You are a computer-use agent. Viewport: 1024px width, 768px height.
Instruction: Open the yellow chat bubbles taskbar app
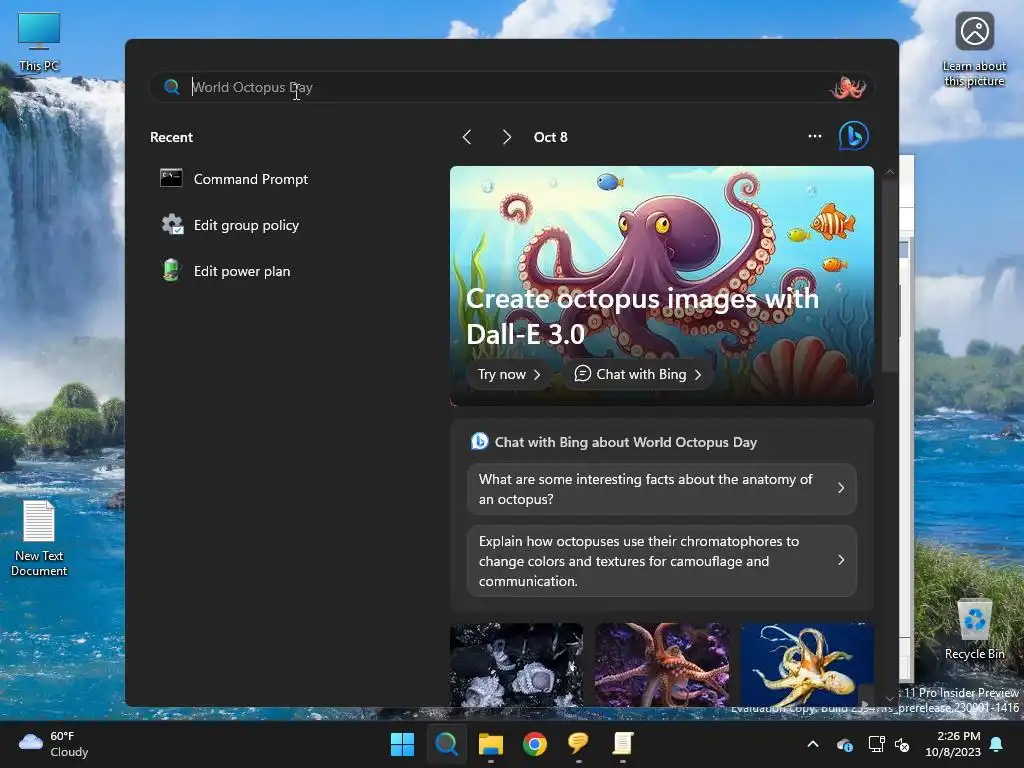(579, 744)
